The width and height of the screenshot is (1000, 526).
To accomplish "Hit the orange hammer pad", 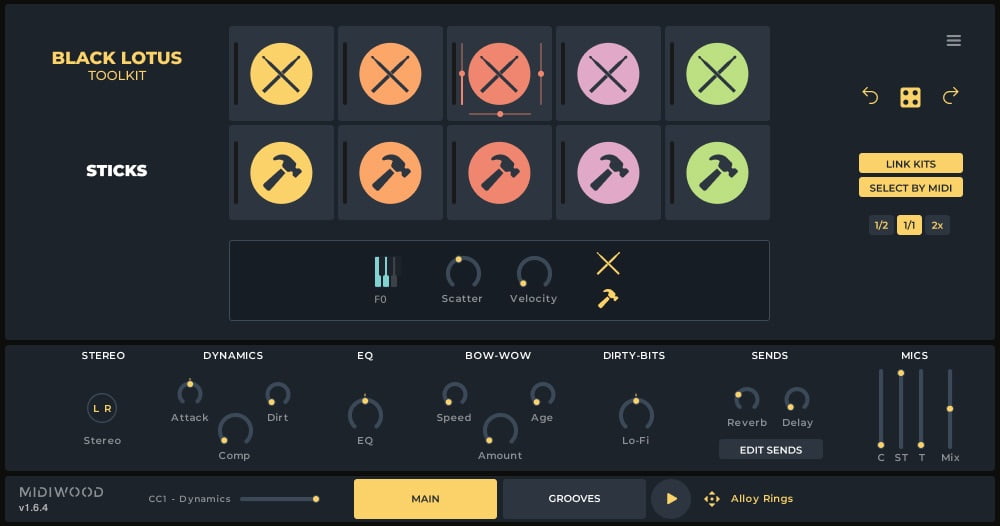I will coord(390,173).
